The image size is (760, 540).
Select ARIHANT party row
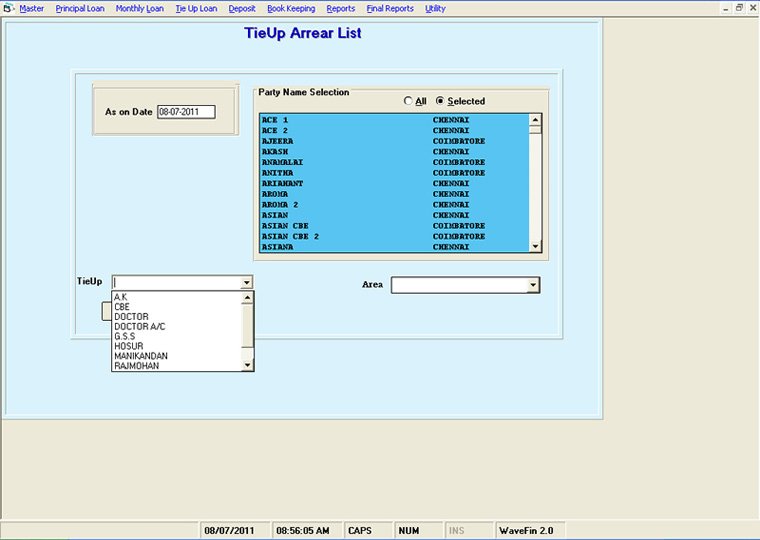click(x=282, y=183)
